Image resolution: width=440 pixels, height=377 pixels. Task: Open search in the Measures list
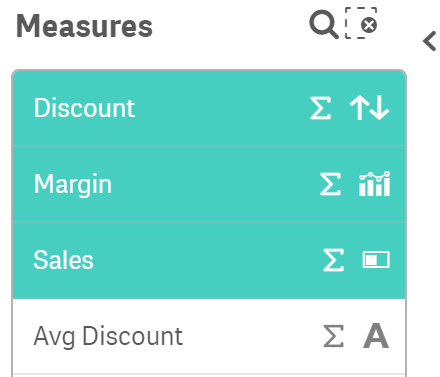(324, 24)
